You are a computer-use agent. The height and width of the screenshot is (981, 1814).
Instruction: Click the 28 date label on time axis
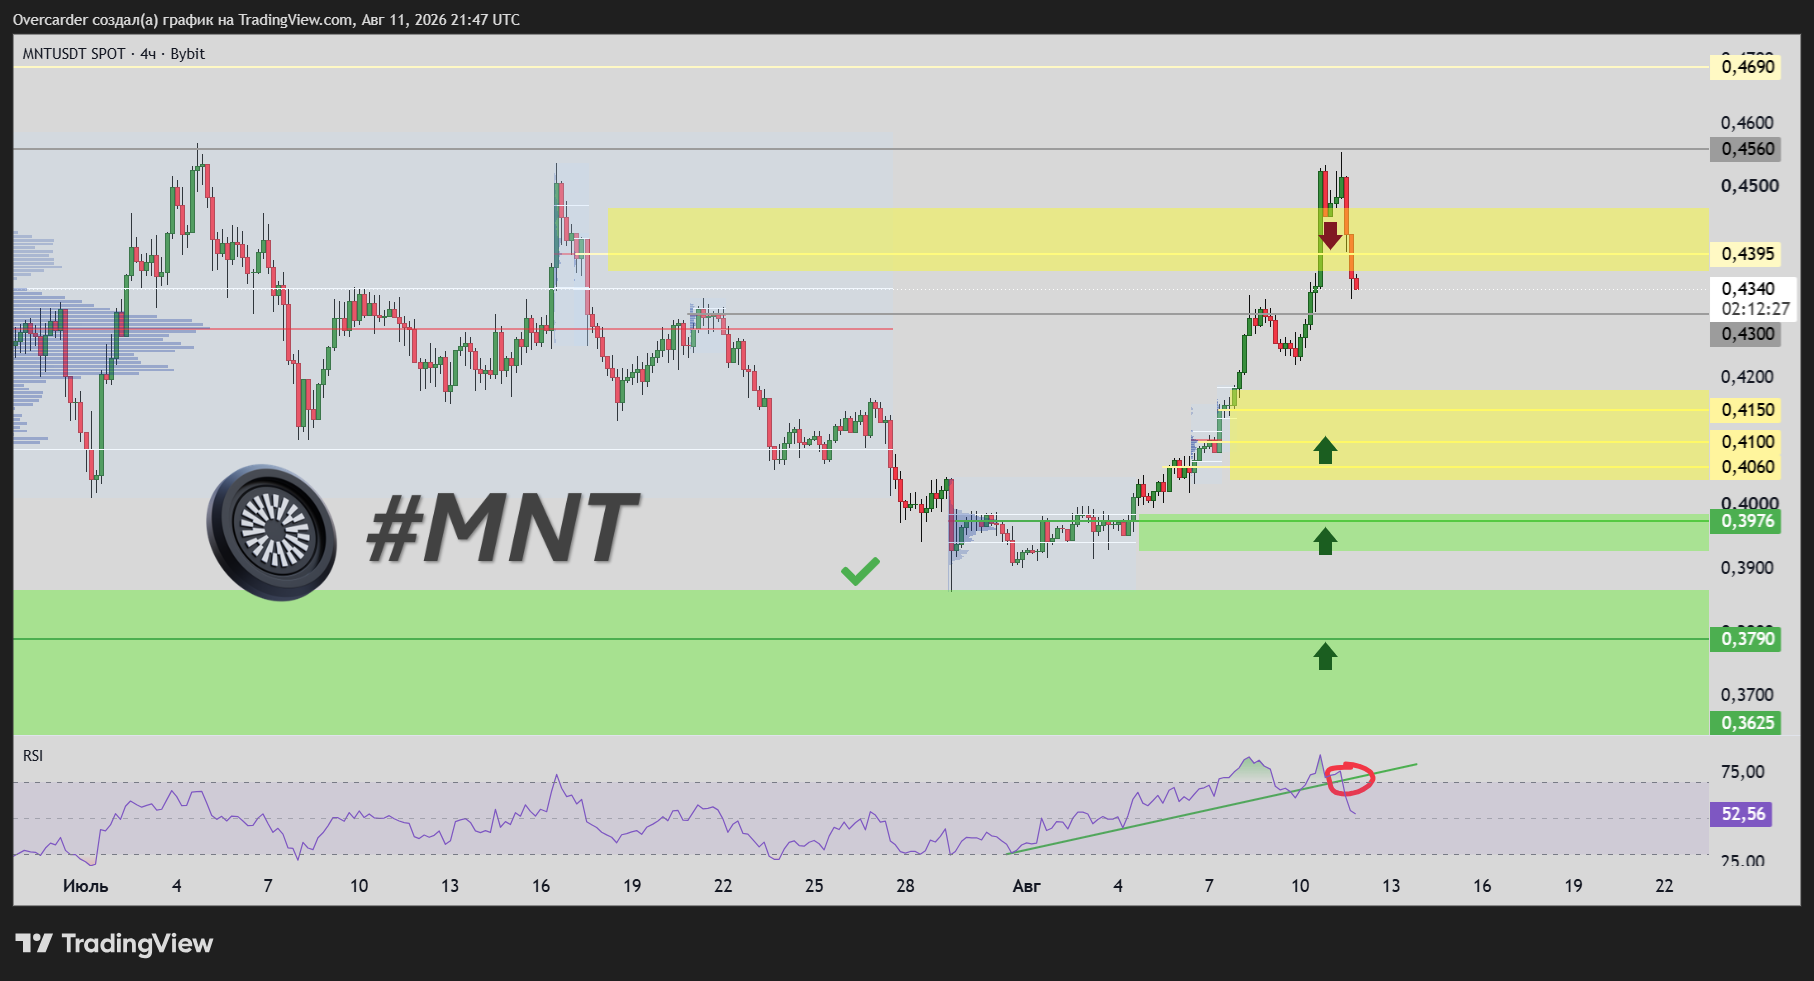tap(905, 886)
